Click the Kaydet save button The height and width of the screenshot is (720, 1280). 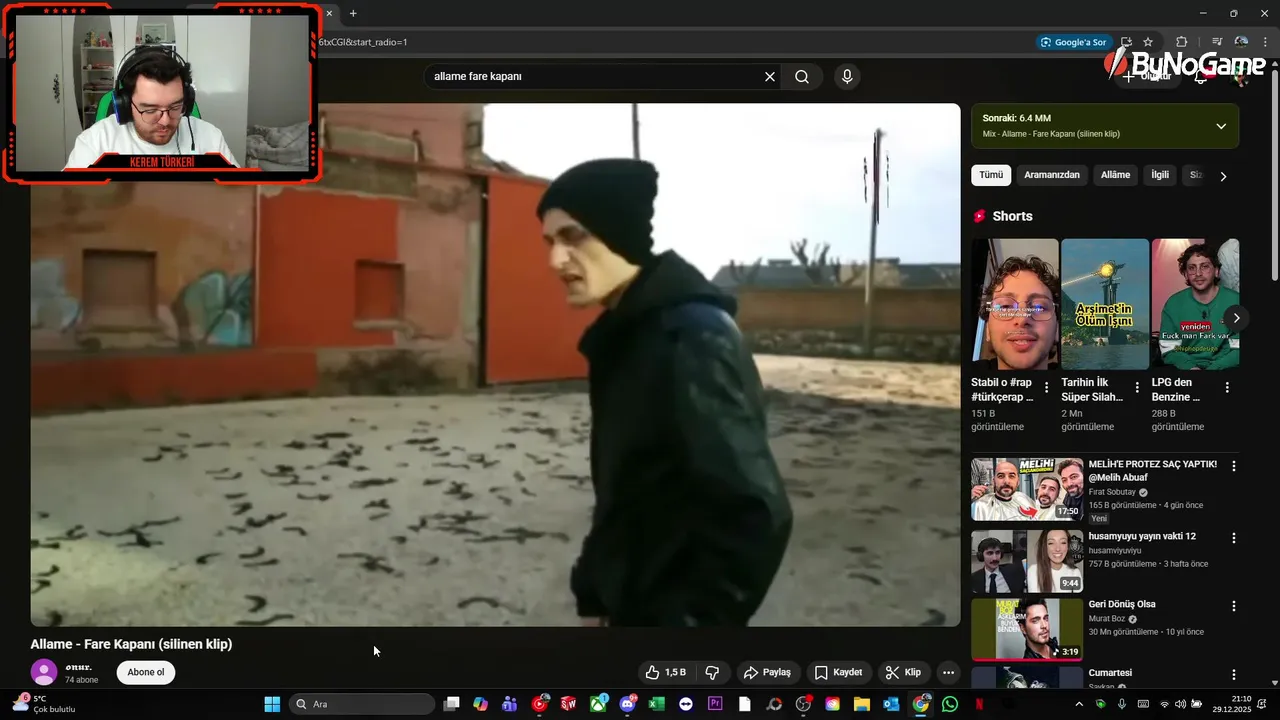coord(838,672)
